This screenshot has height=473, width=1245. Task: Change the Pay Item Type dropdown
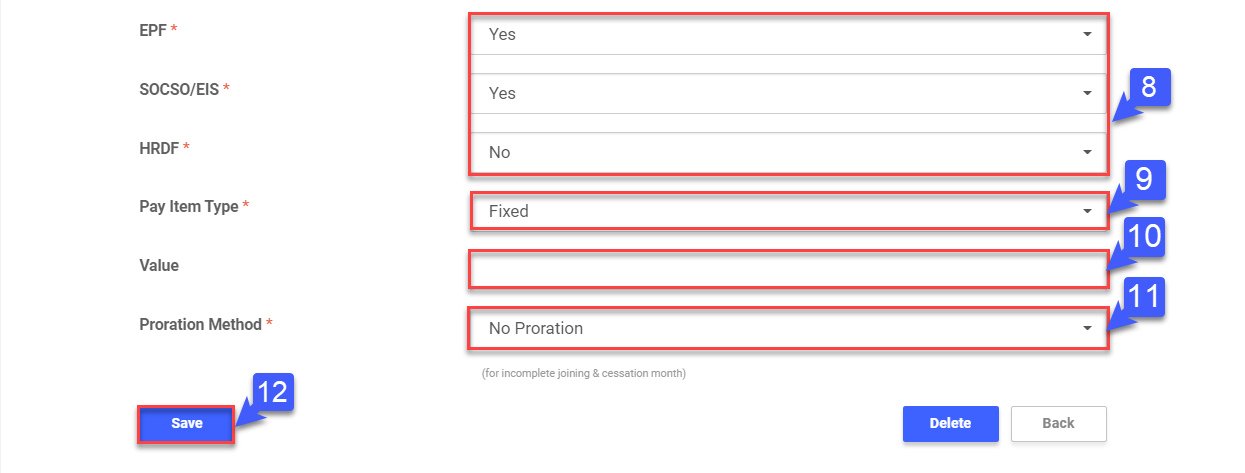[788, 211]
